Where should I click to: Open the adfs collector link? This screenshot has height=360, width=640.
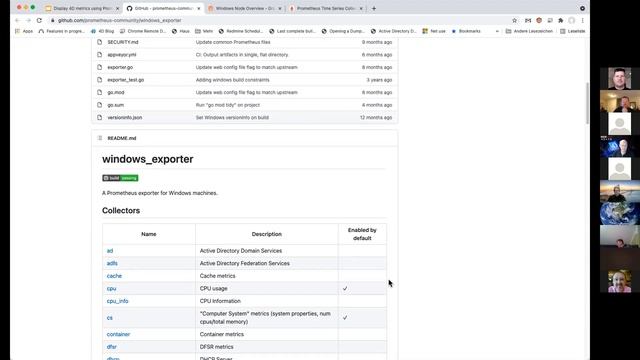[x=112, y=263]
